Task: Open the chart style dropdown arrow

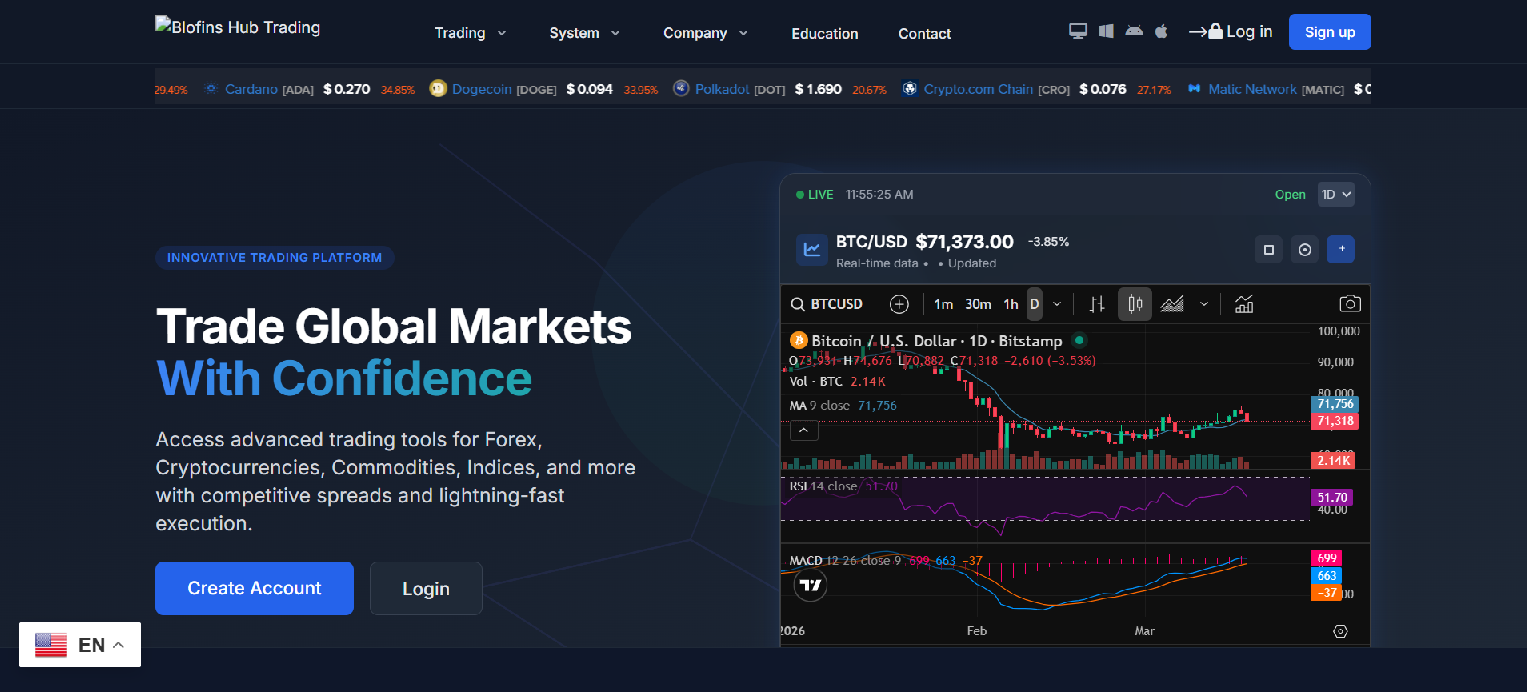Action: [1204, 304]
